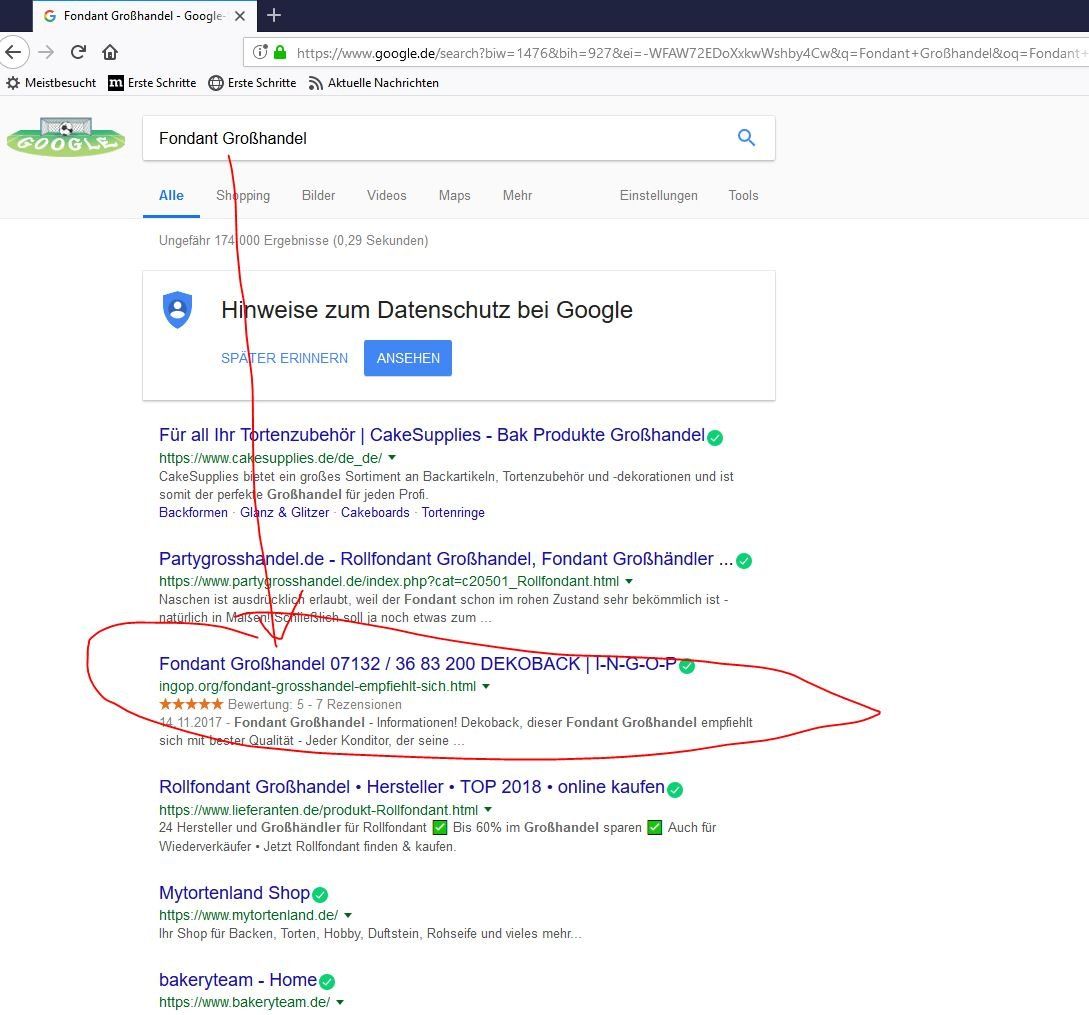Click the https://www.bakeryteam.de/ URL text
Image resolution: width=1089 pixels, height=1015 pixels.
[x=244, y=1002]
